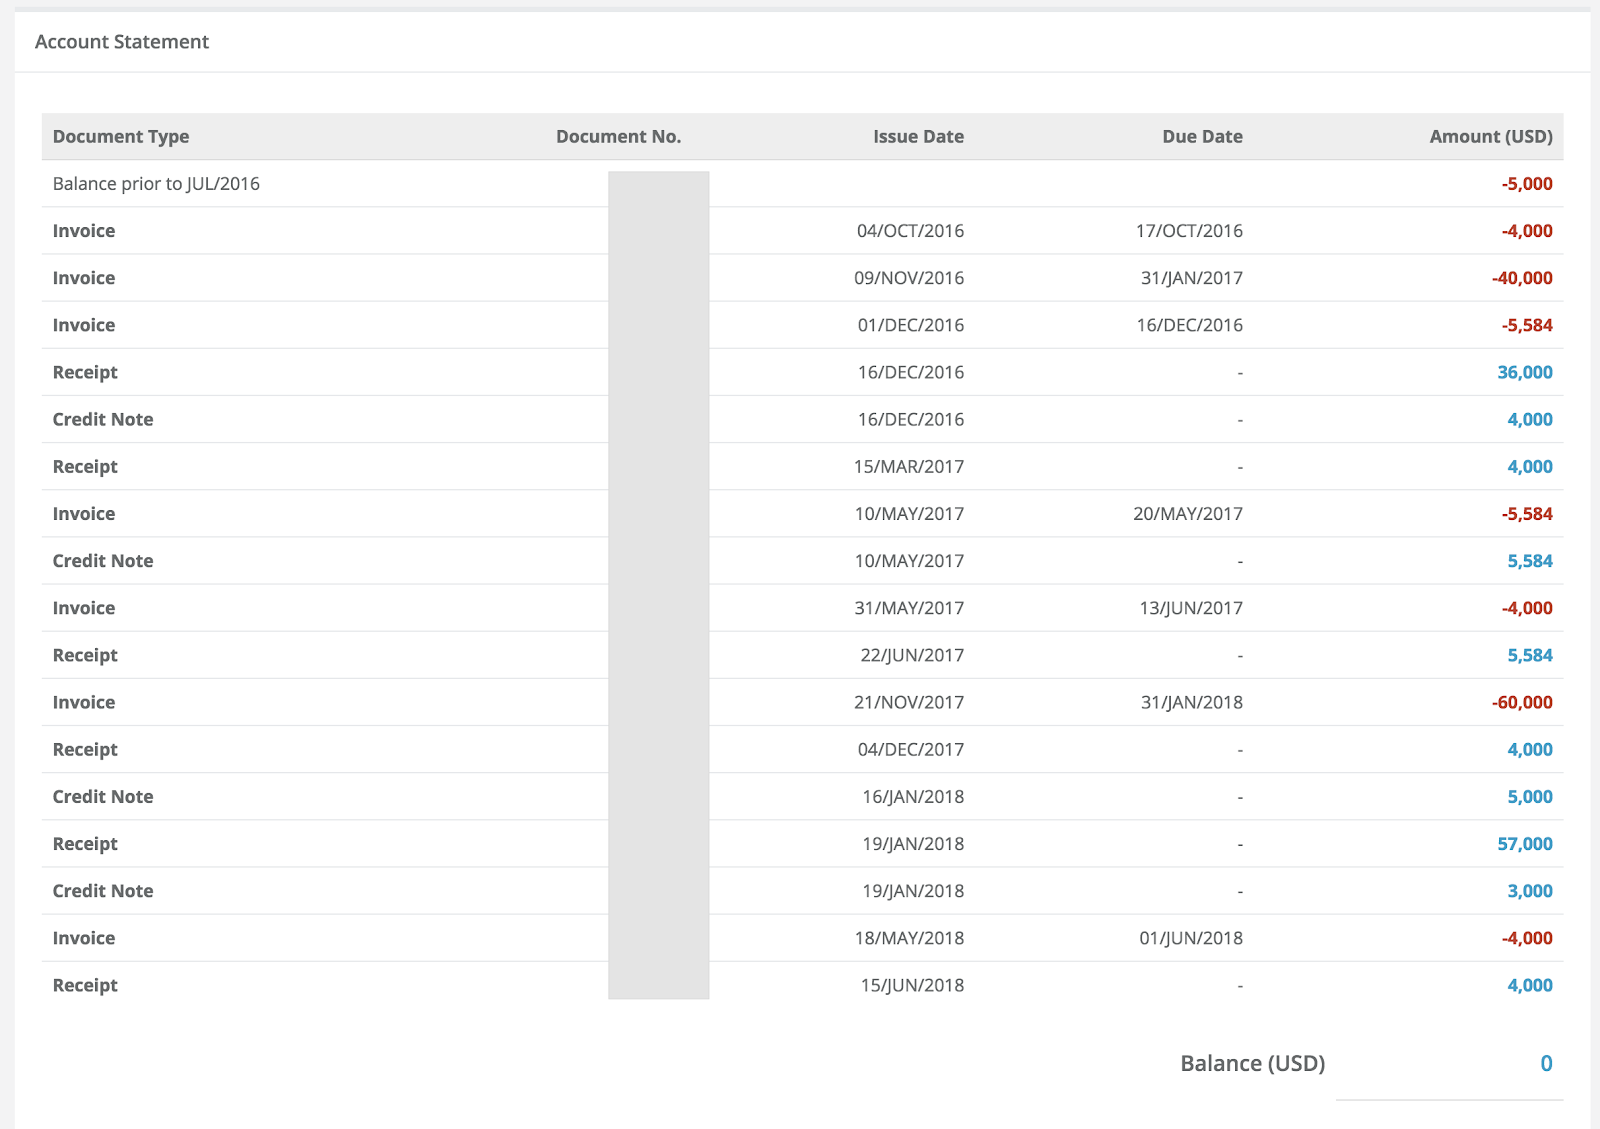Viewport: 1600px width, 1129px height.
Task: Open the Receipt issued on 15/JUN/2018
Action: (x=85, y=985)
